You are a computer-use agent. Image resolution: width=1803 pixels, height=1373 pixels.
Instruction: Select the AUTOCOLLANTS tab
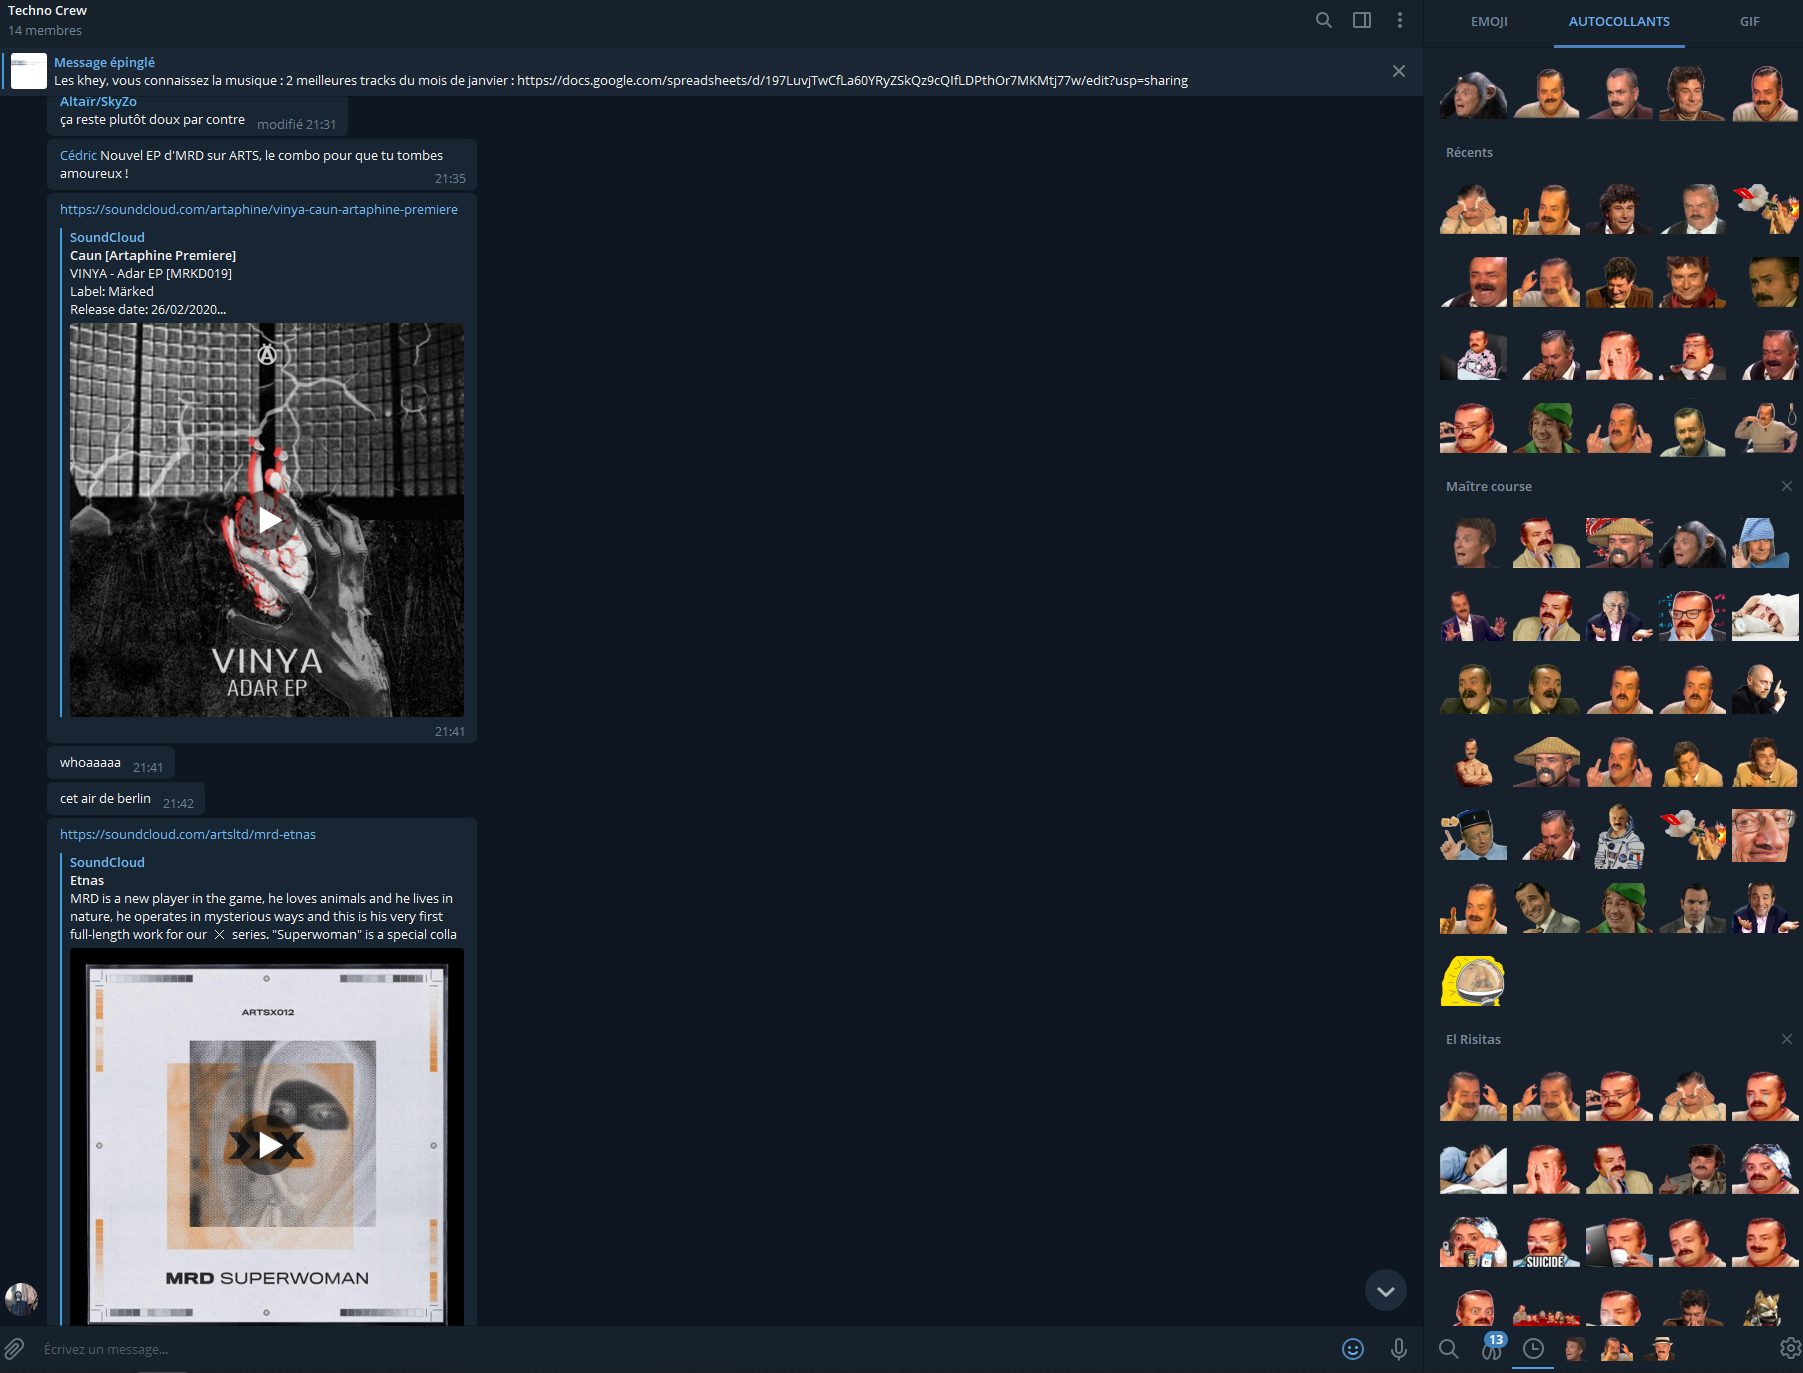coord(1619,22)
